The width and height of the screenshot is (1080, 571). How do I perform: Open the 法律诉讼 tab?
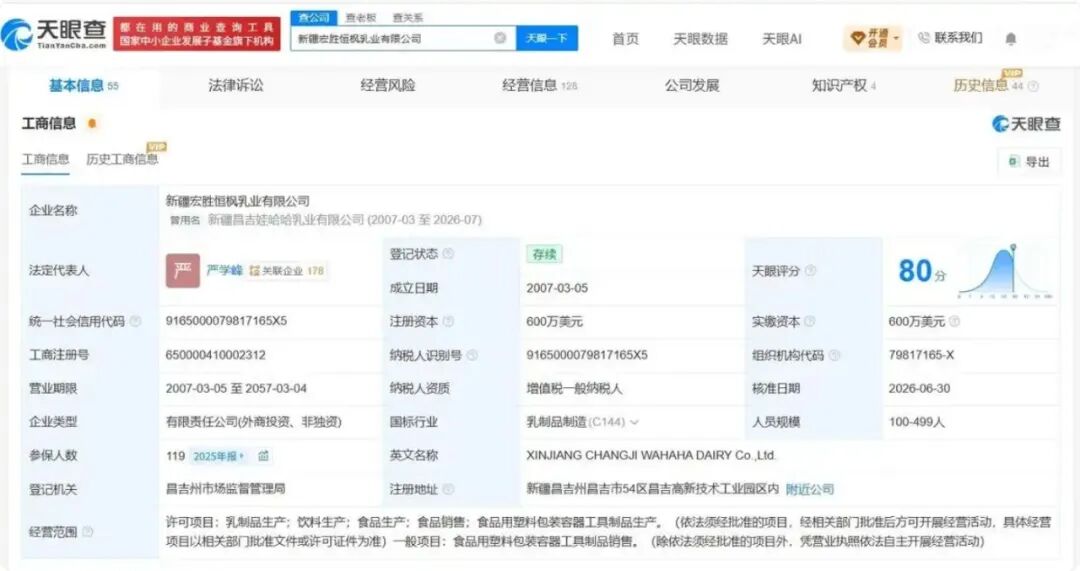click(x=236, y=85)
